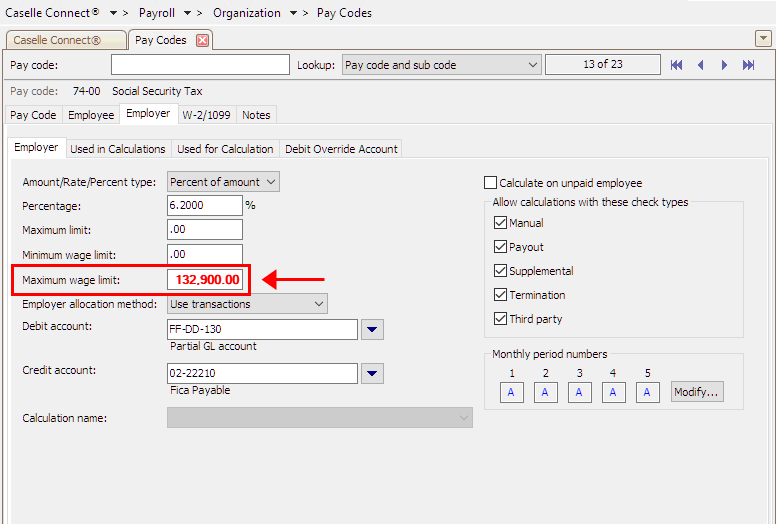Open the credit account lookup arrow
This screenshot has width=776, height=524.
click(372, 373)
